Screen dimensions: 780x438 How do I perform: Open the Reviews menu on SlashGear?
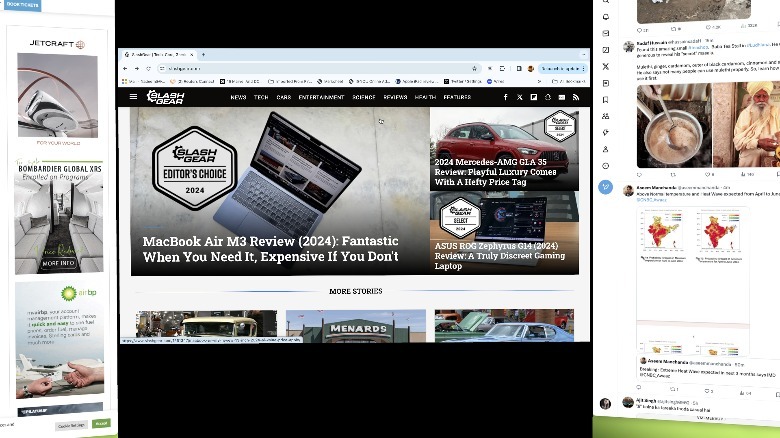[x=395, y=97]
